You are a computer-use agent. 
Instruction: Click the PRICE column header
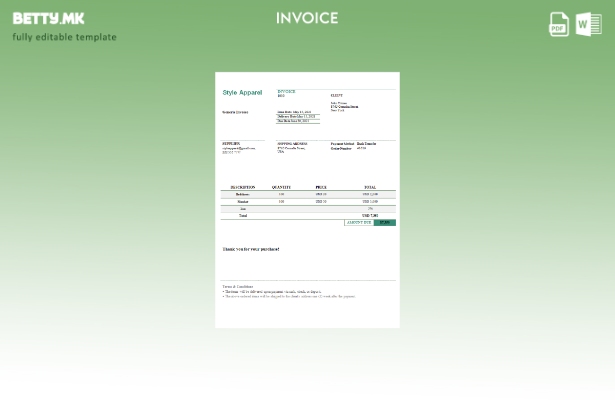(x=321, y=187)
